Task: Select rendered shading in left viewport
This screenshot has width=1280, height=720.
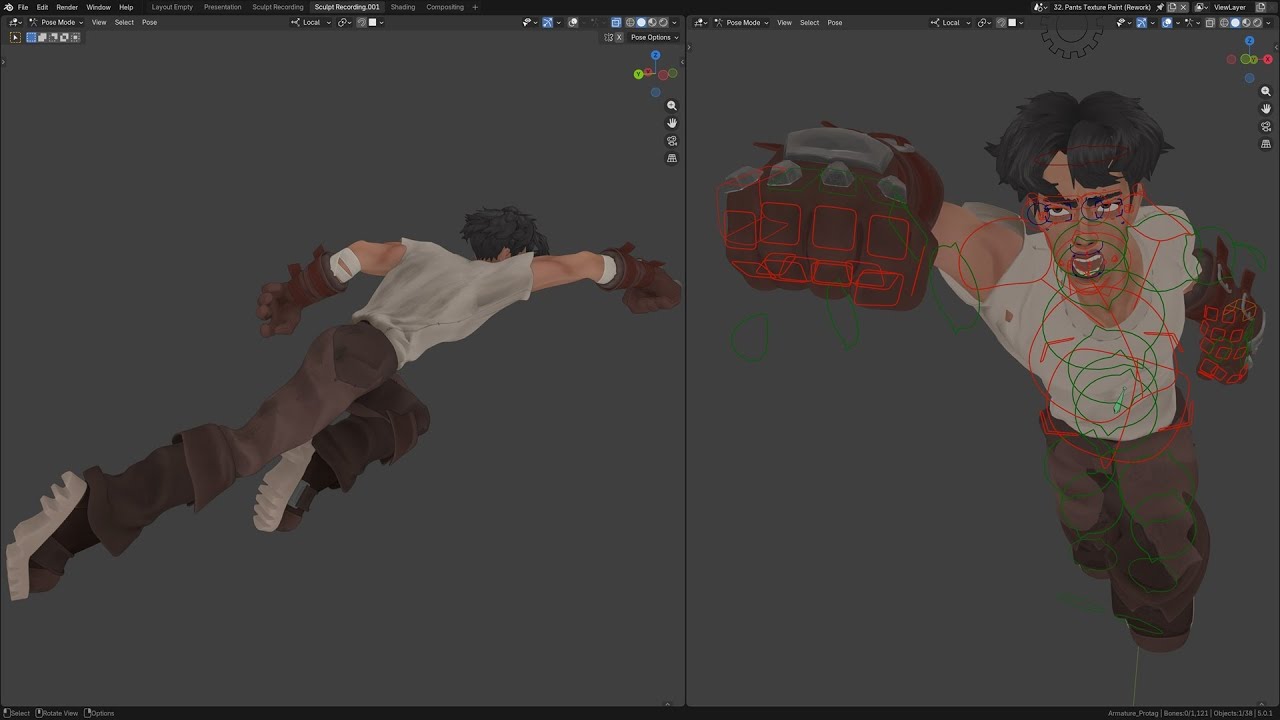Action: click(x=663, y=22)
